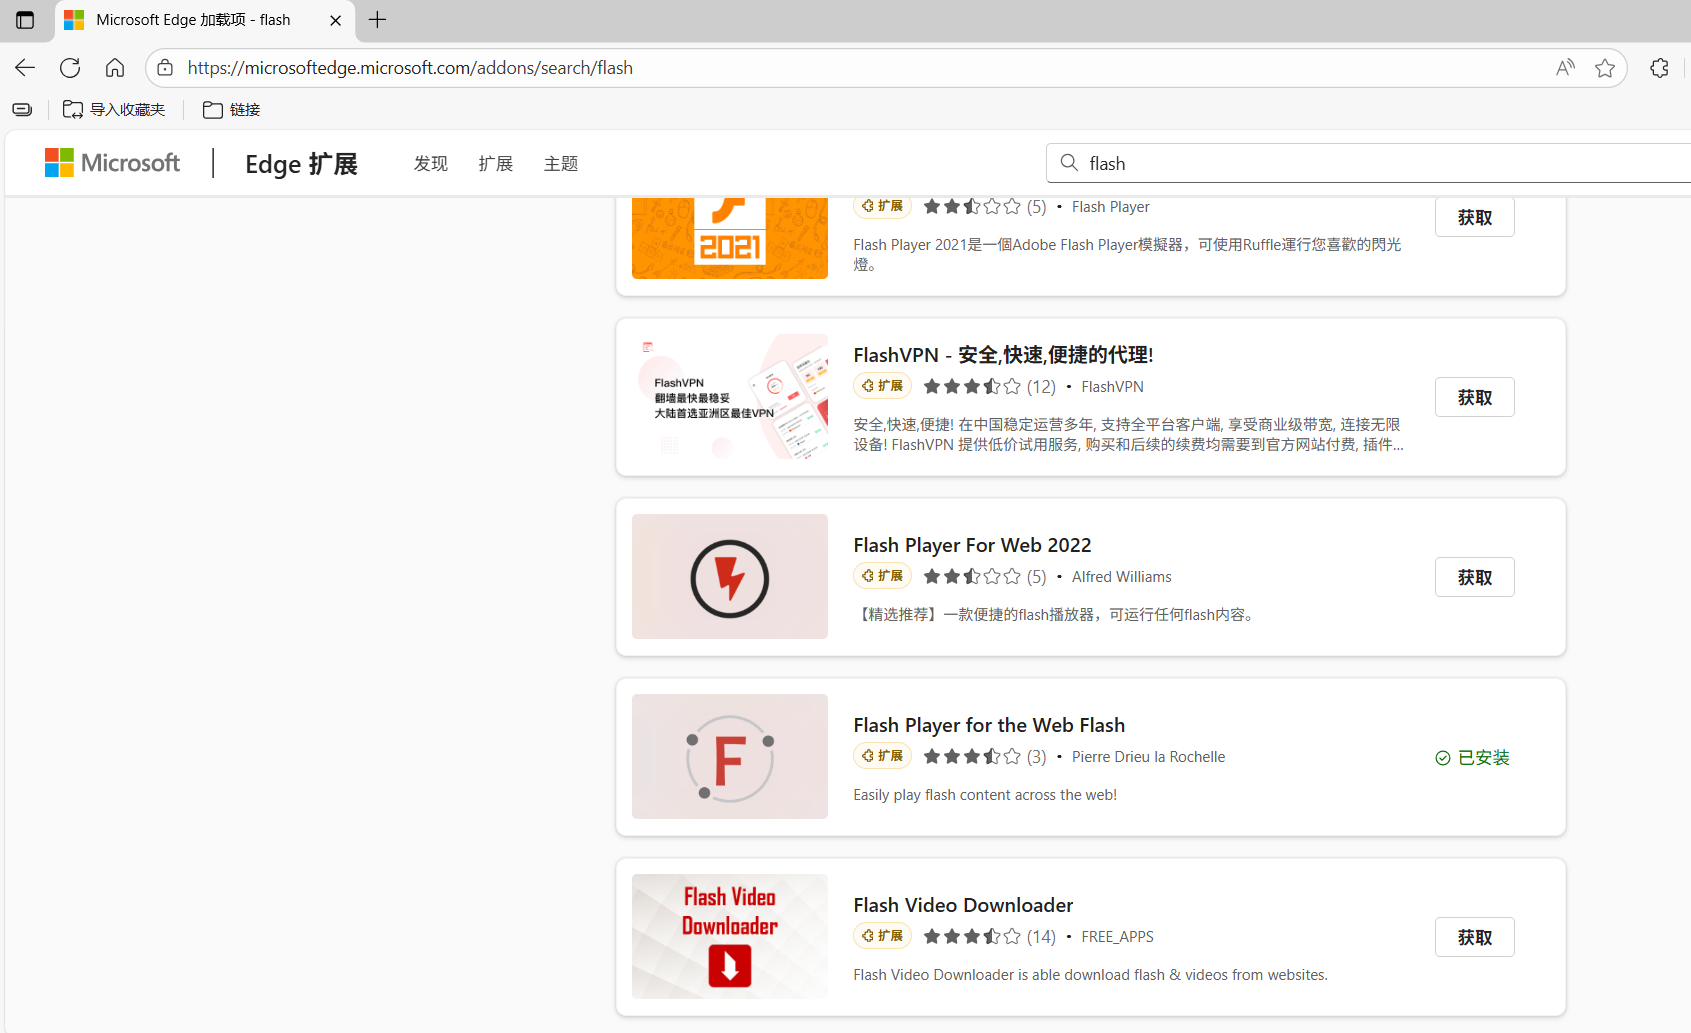
Task: Open a new browser tab
Action: click(377, 20)
